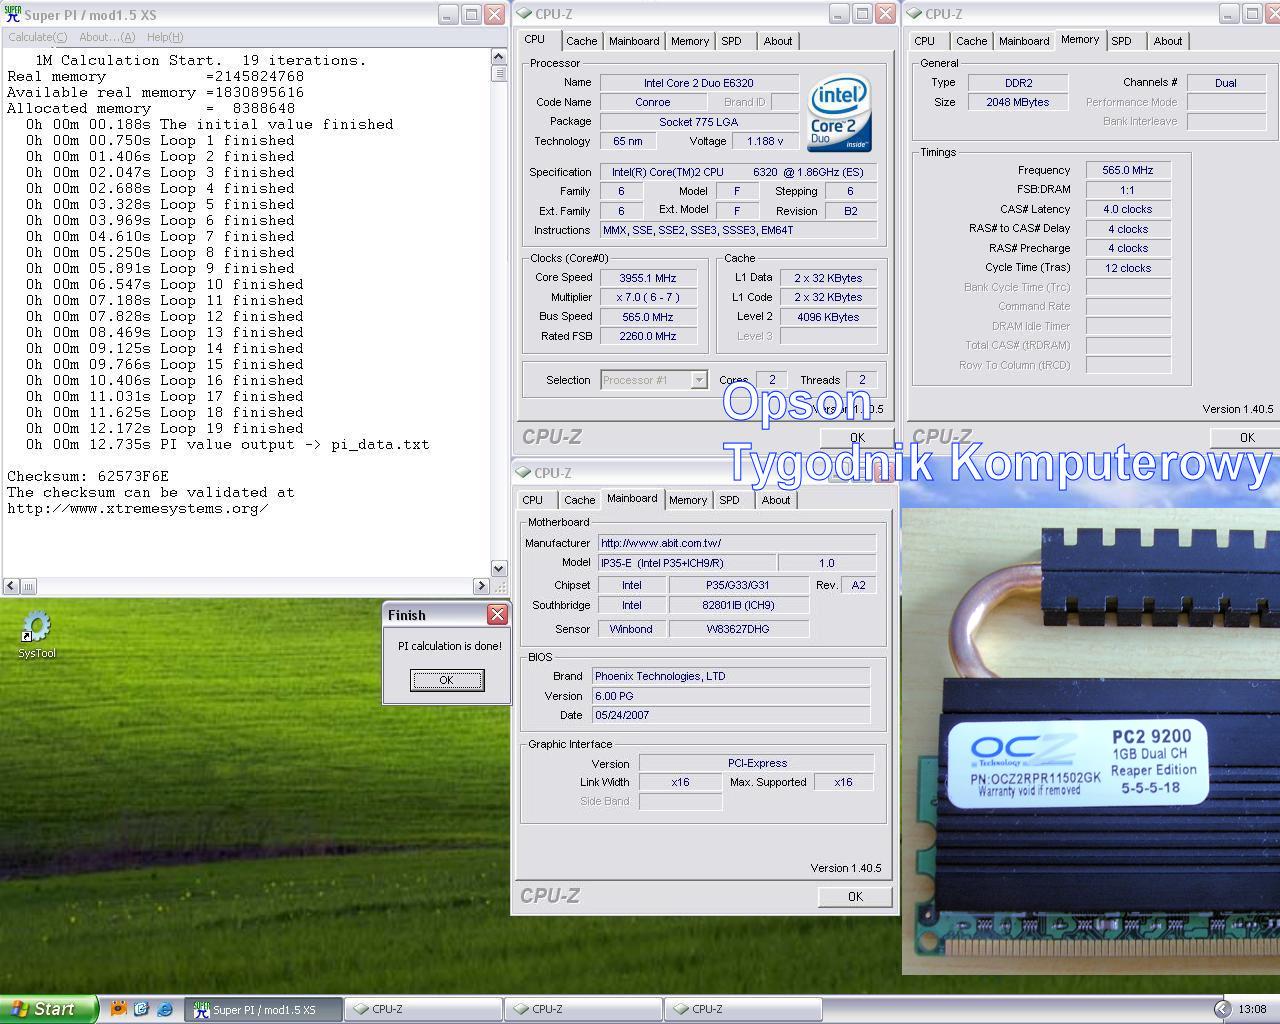The height and width of the screenshot is (1024, 1280).
Task: Click the Internet Explorer quick launch icon
Action: [165, 1009]
